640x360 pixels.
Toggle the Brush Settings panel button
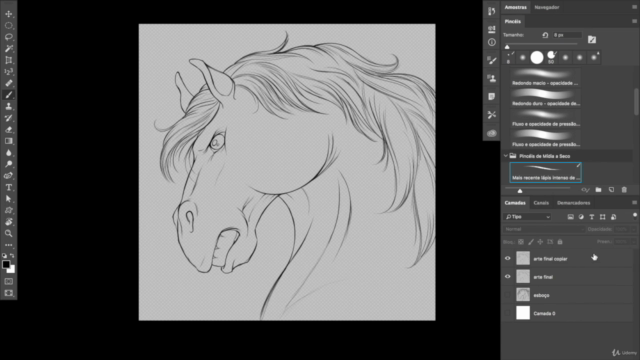click(592, 40)
